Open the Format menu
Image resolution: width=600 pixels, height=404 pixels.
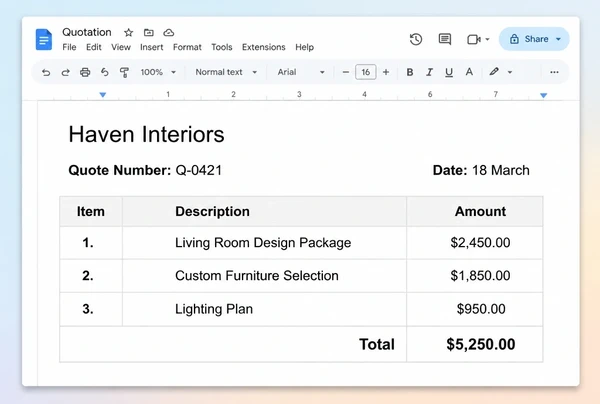coord(187,47)
